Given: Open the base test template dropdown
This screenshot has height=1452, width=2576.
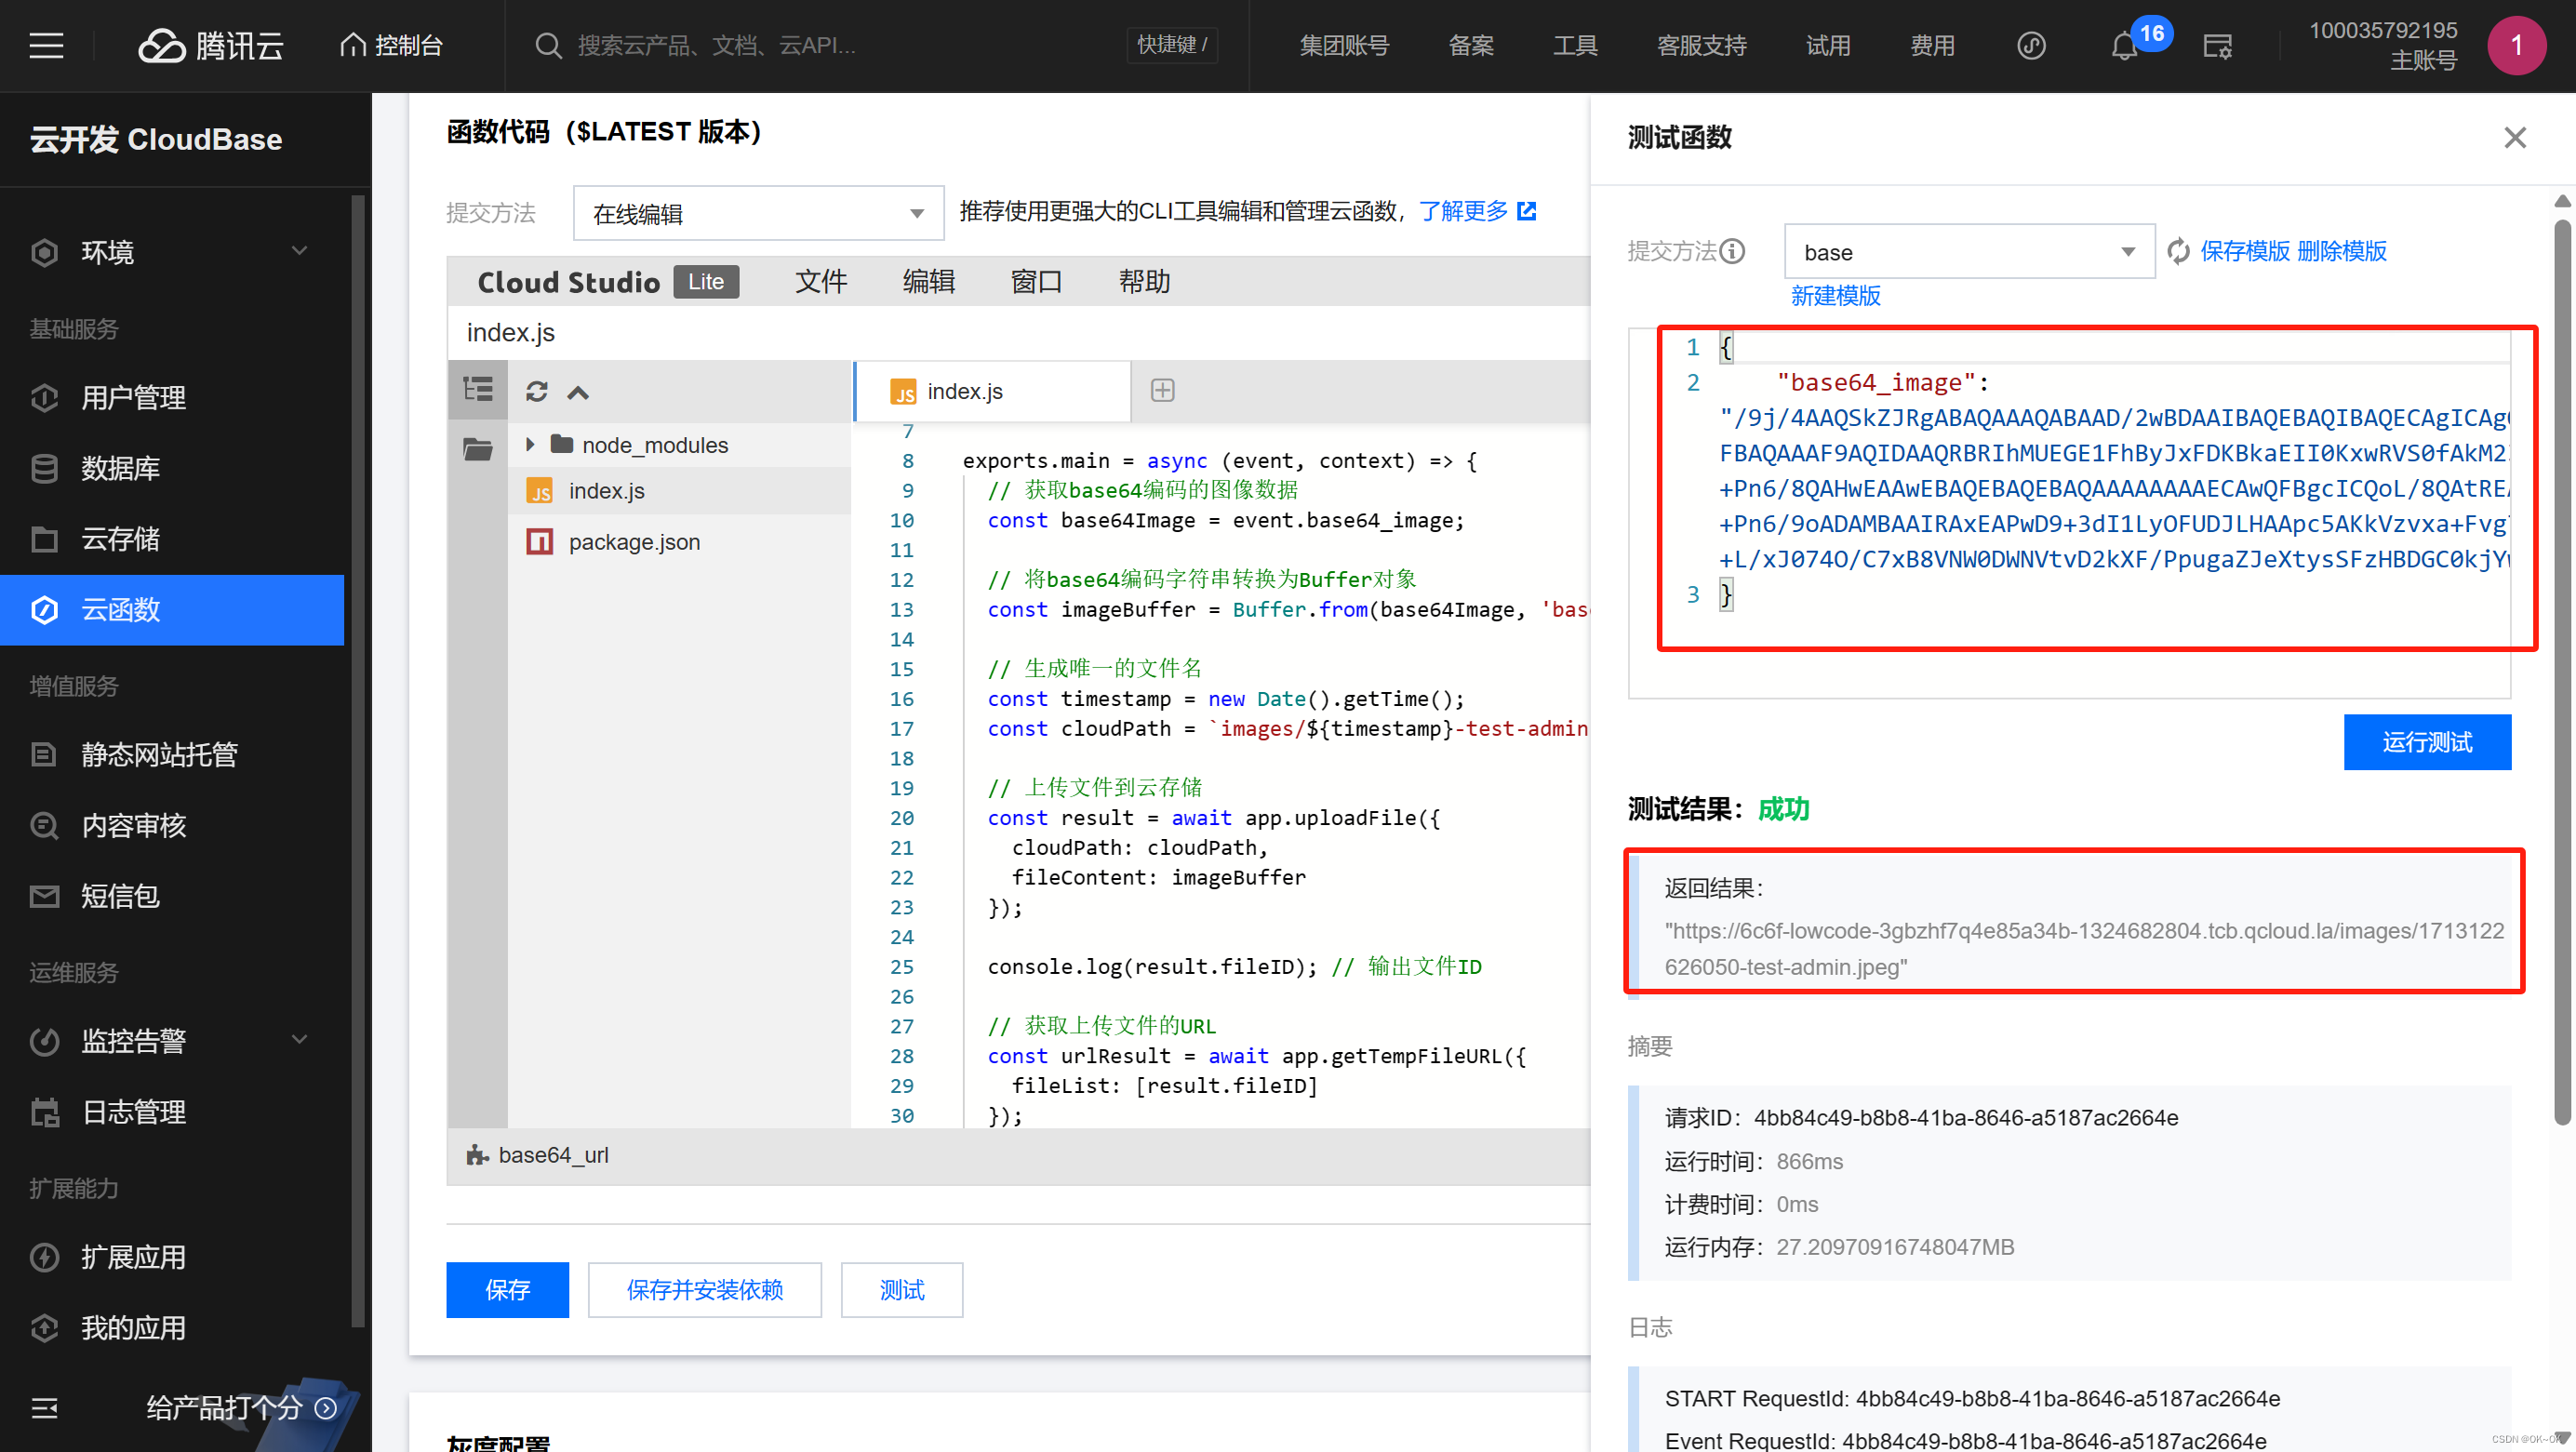Looking at the screenshot, I should click(1967, 251).
